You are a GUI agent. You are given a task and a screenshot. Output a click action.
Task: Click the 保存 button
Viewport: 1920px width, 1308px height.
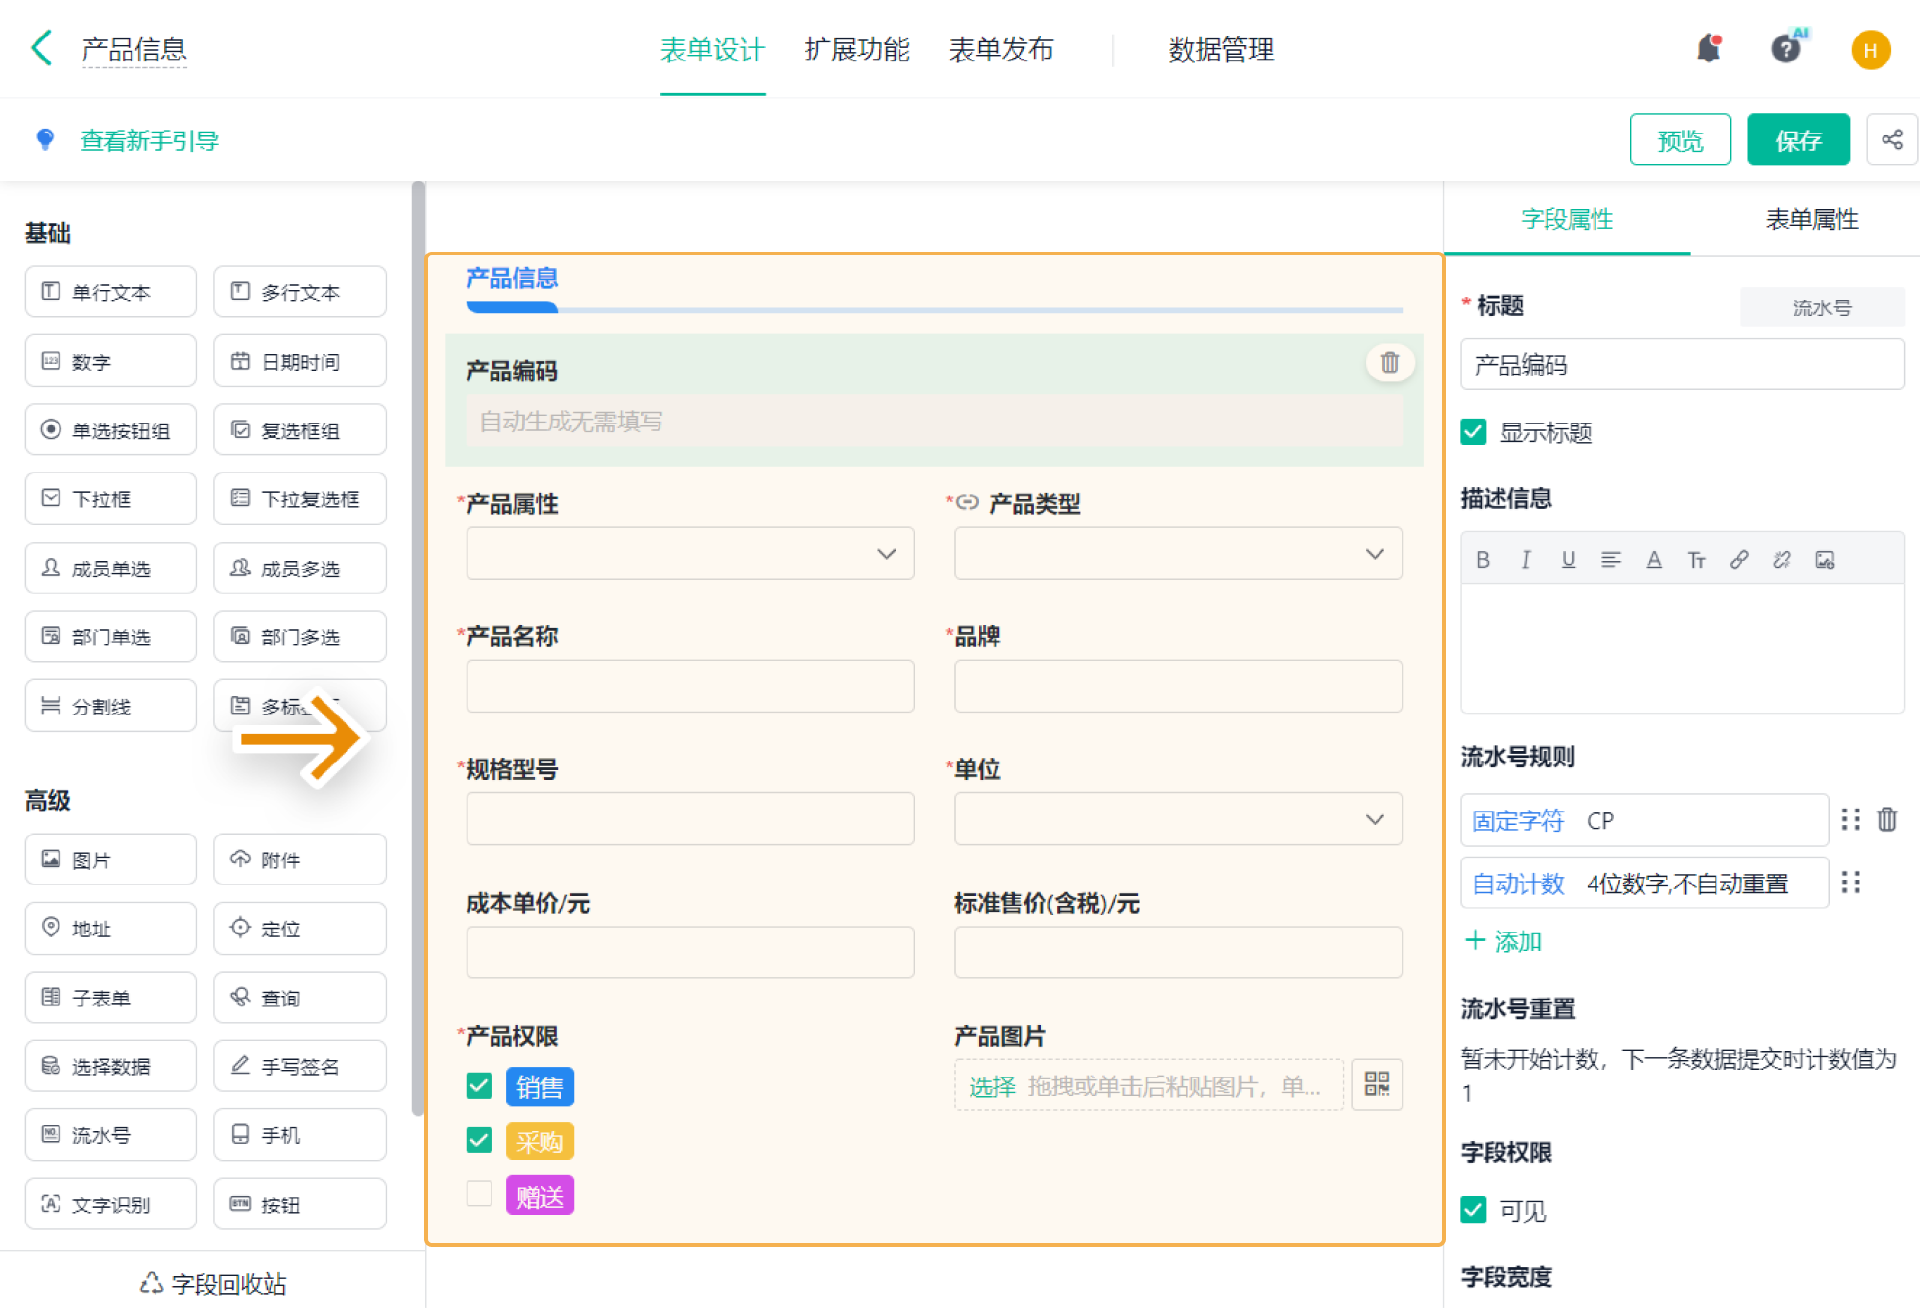(x=1797, y=140)
